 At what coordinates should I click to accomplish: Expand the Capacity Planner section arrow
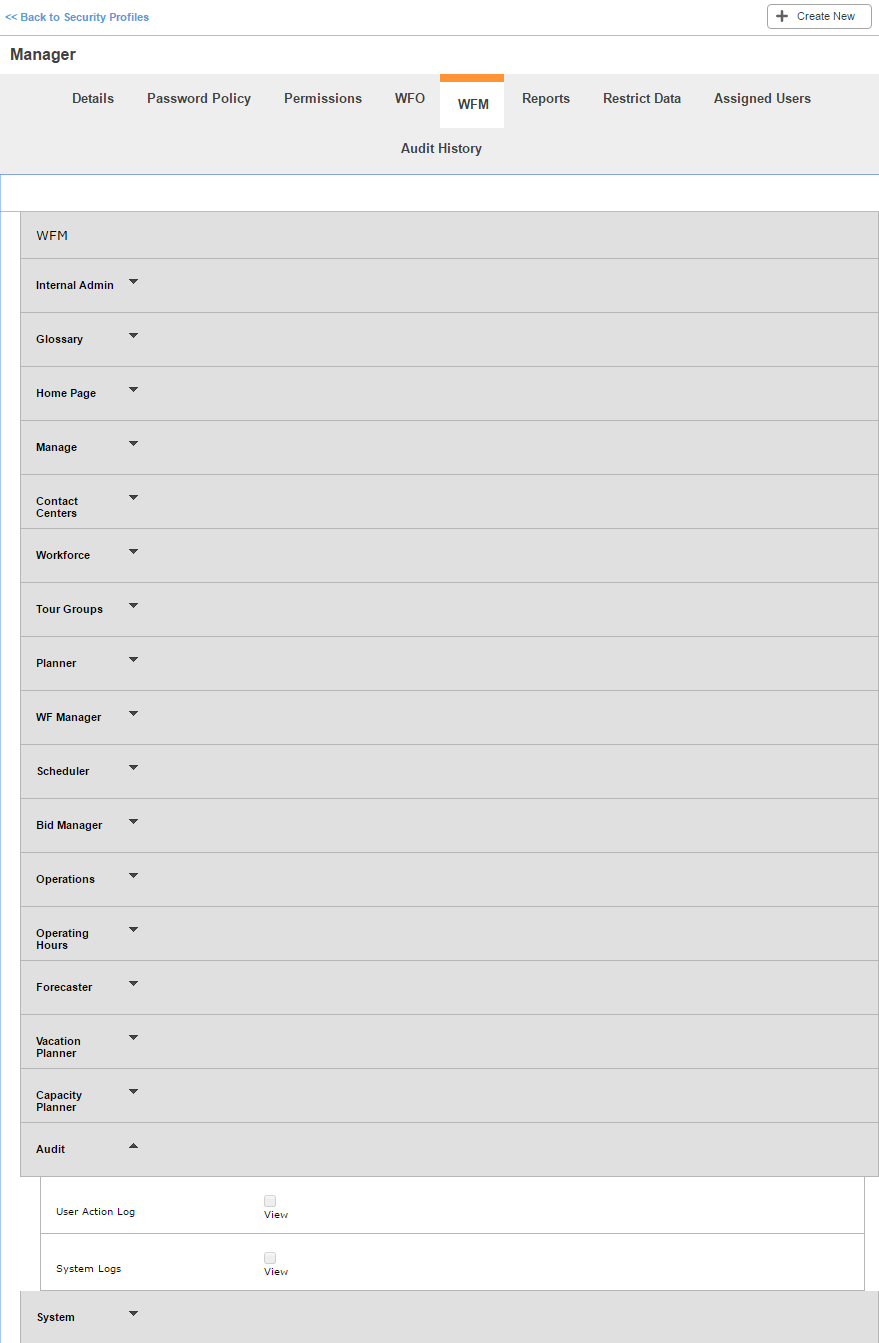[134, 1092]
